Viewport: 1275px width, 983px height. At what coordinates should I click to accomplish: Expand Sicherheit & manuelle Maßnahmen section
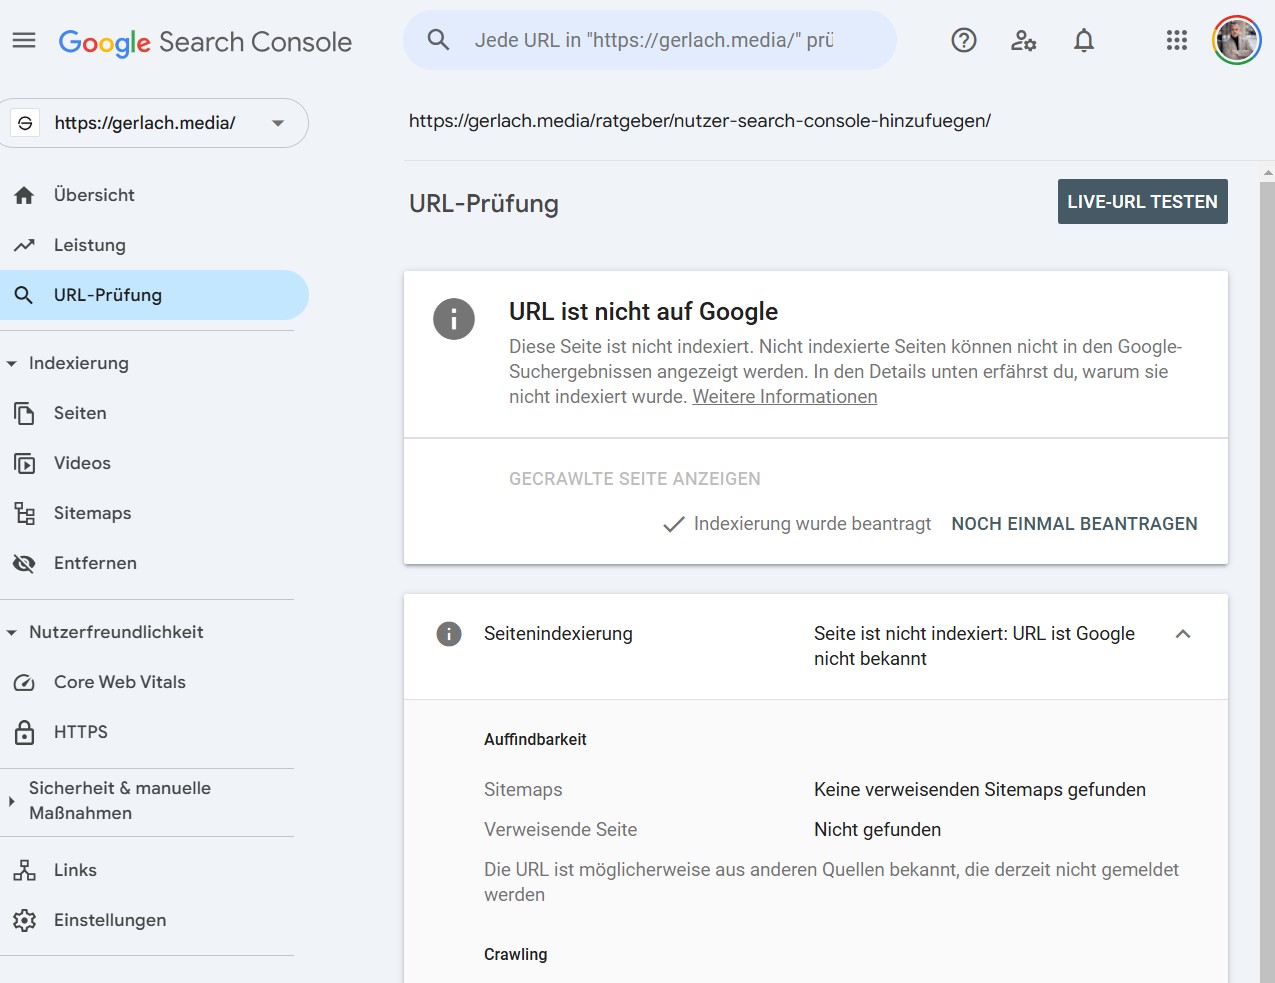(x=12, y=801)
